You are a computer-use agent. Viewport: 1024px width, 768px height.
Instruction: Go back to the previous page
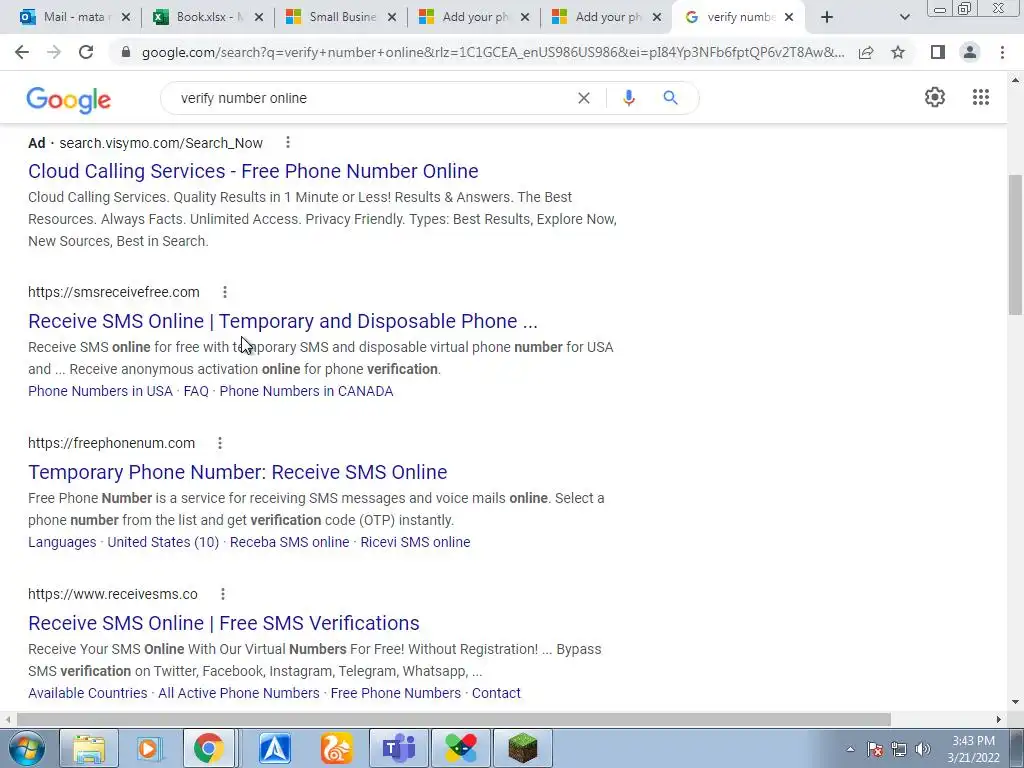tap(22, 52)
